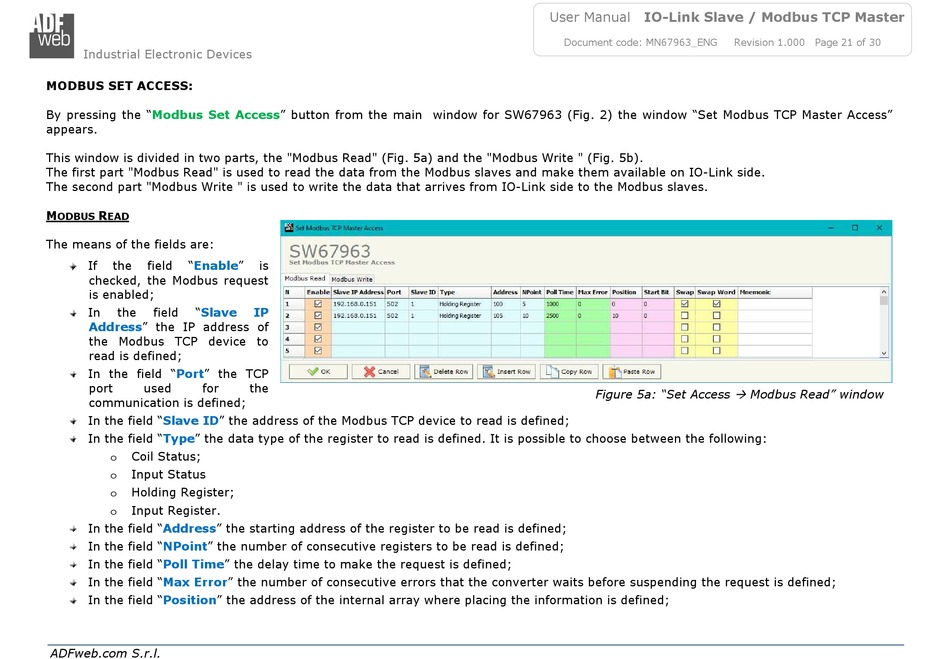The height and width of the screenshot is (659, 950).
Task: Click the dialog's title bar app icon
Action: click(x=288, y=228)
